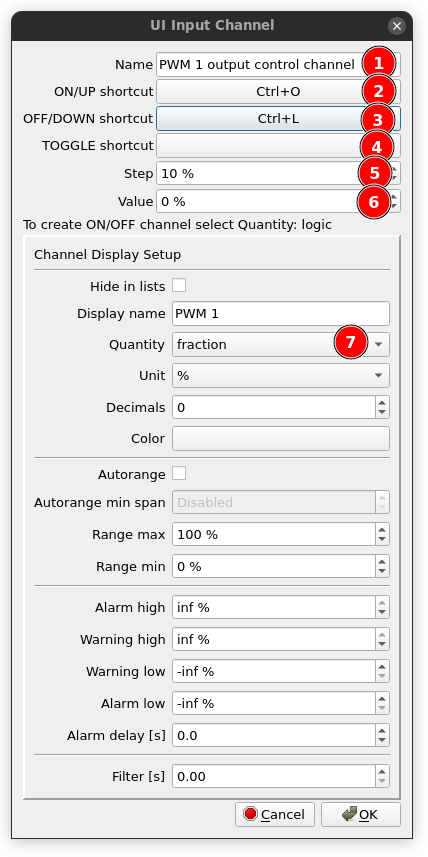
Task: Increase Alarm delay with the up arrow
Action: 382,730
